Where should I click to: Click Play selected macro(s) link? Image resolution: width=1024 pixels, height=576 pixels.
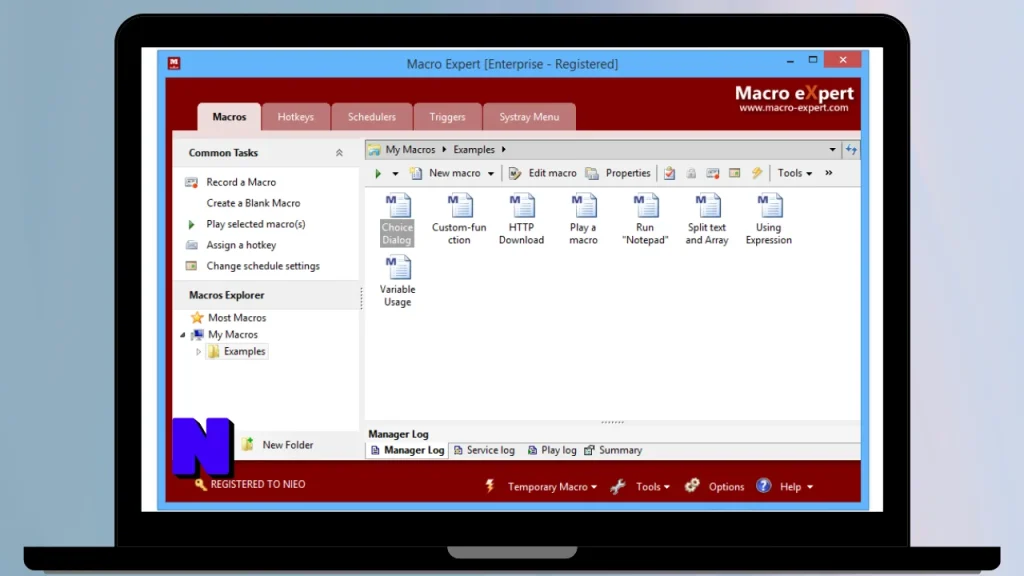click(255, 224)
